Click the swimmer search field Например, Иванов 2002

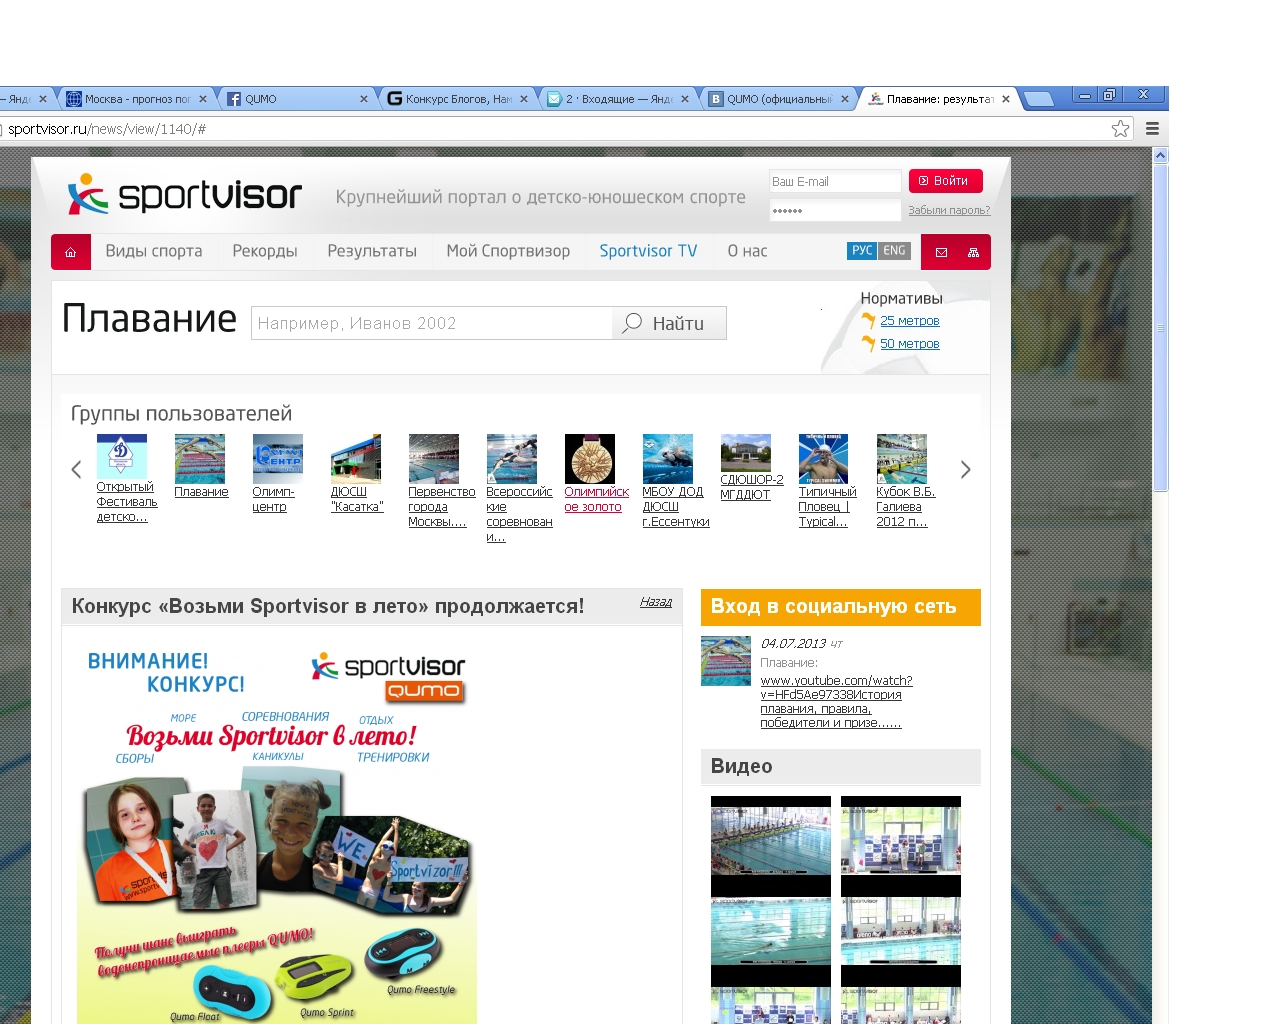tap(432, 323)
